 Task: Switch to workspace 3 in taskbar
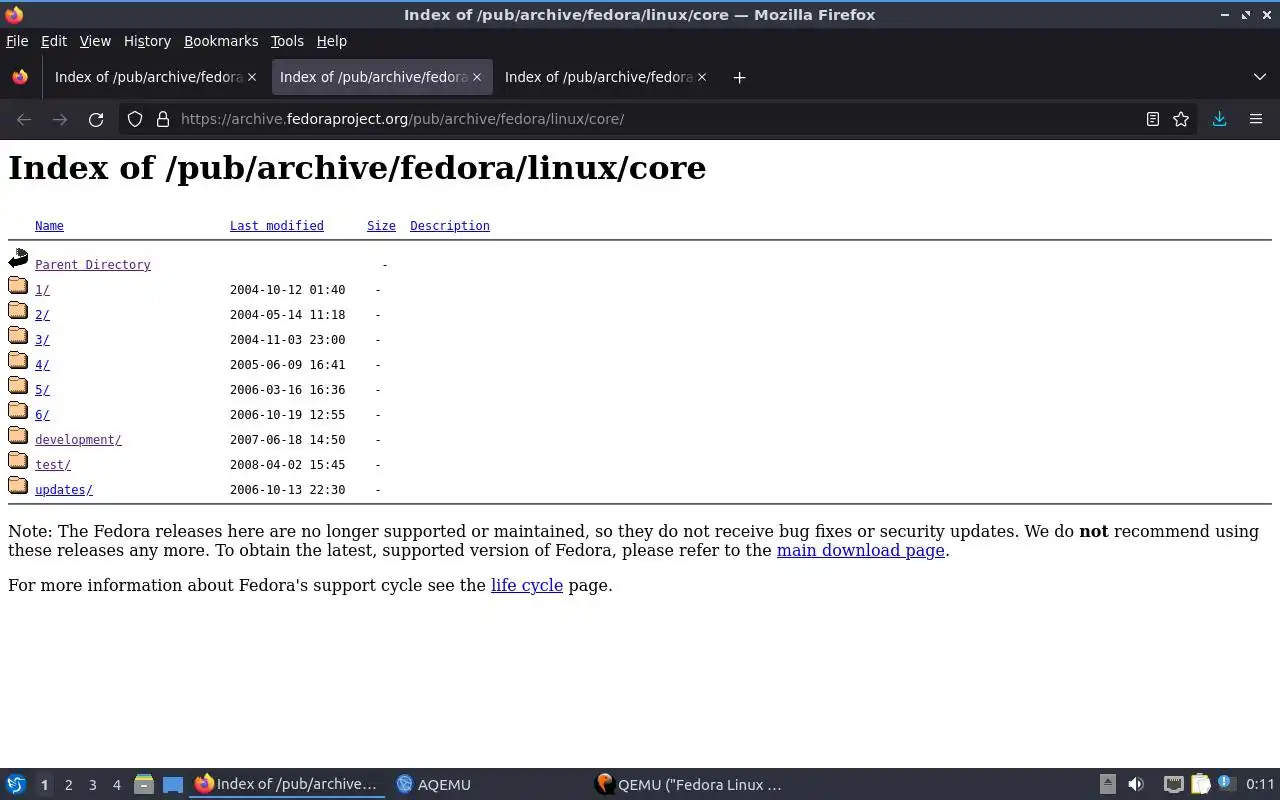point(92,785)
